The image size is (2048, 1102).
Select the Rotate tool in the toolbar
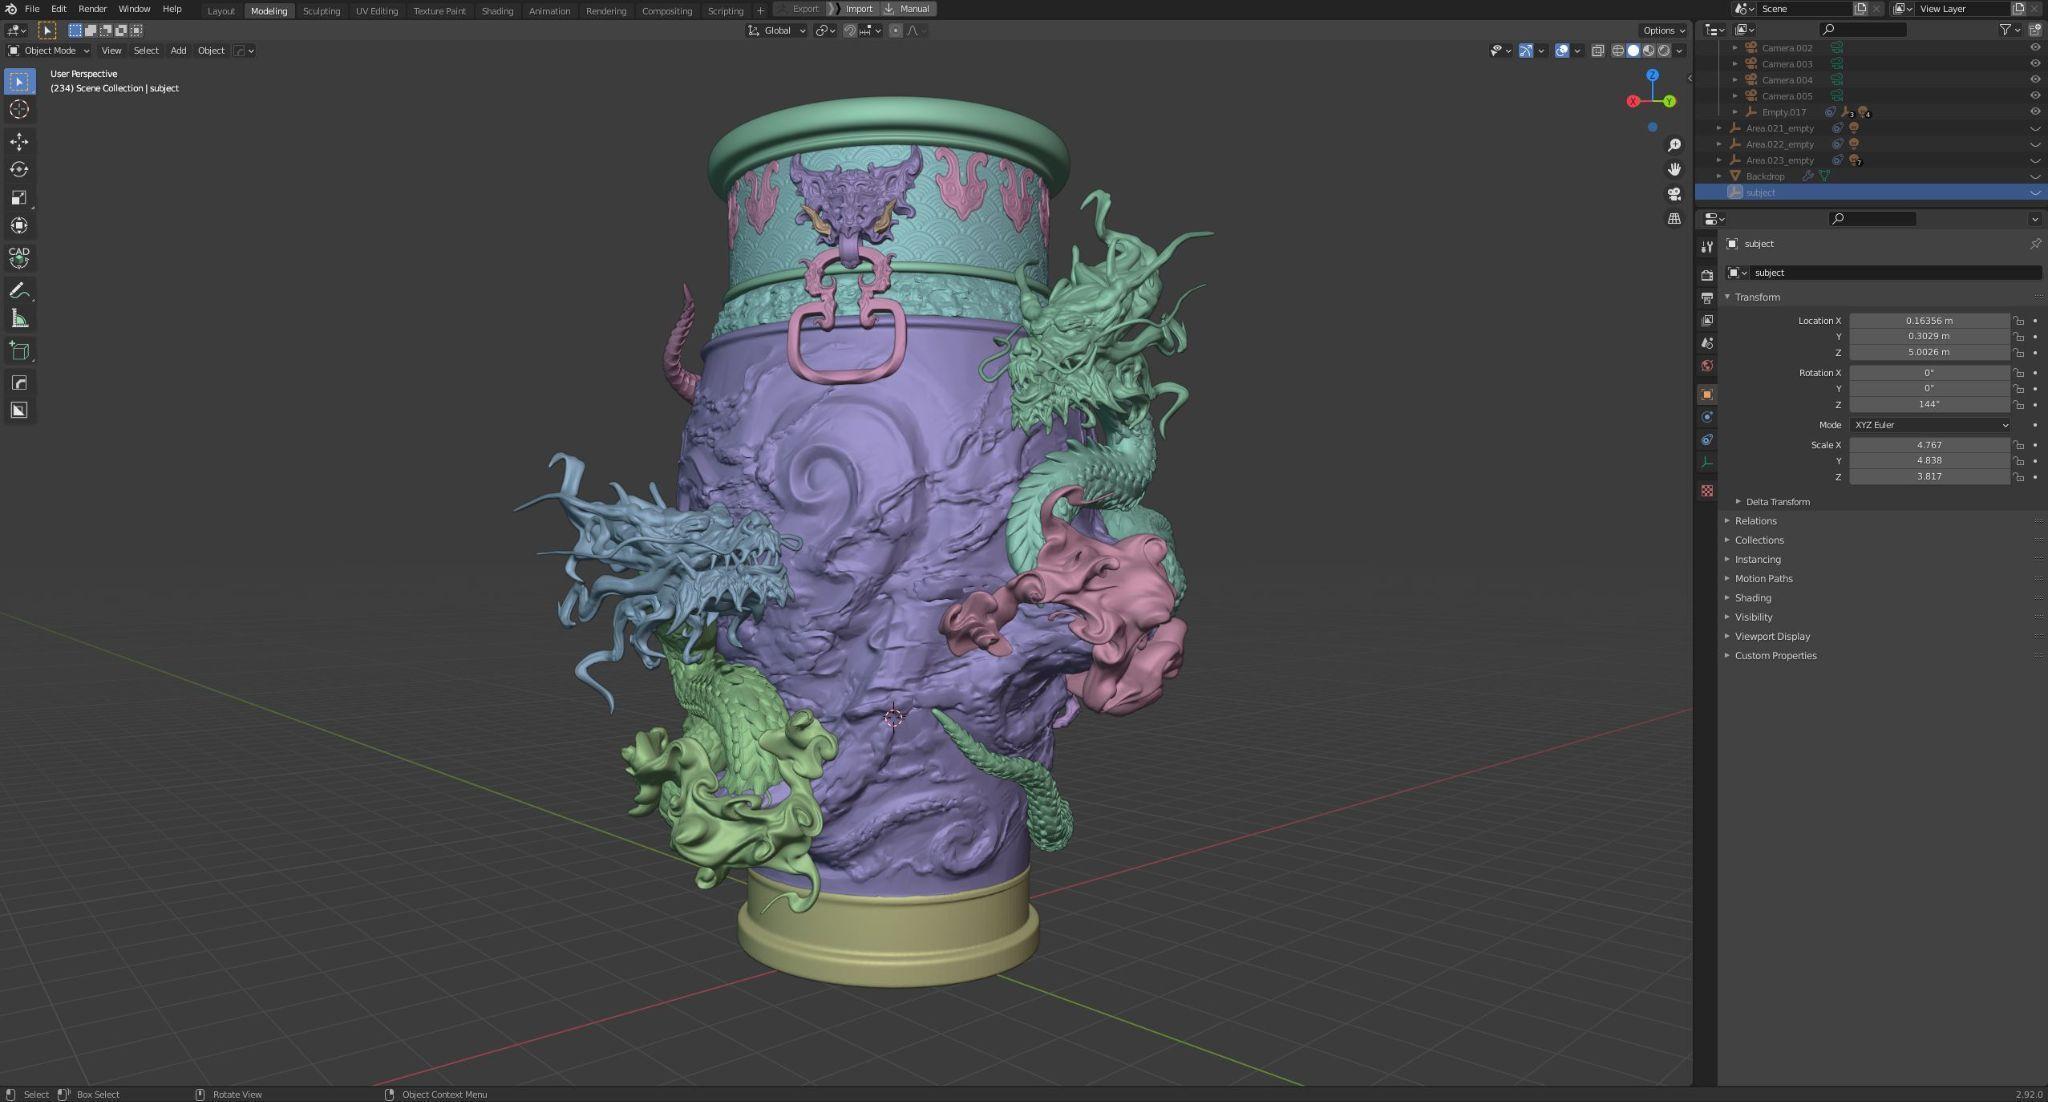point(19,169)
